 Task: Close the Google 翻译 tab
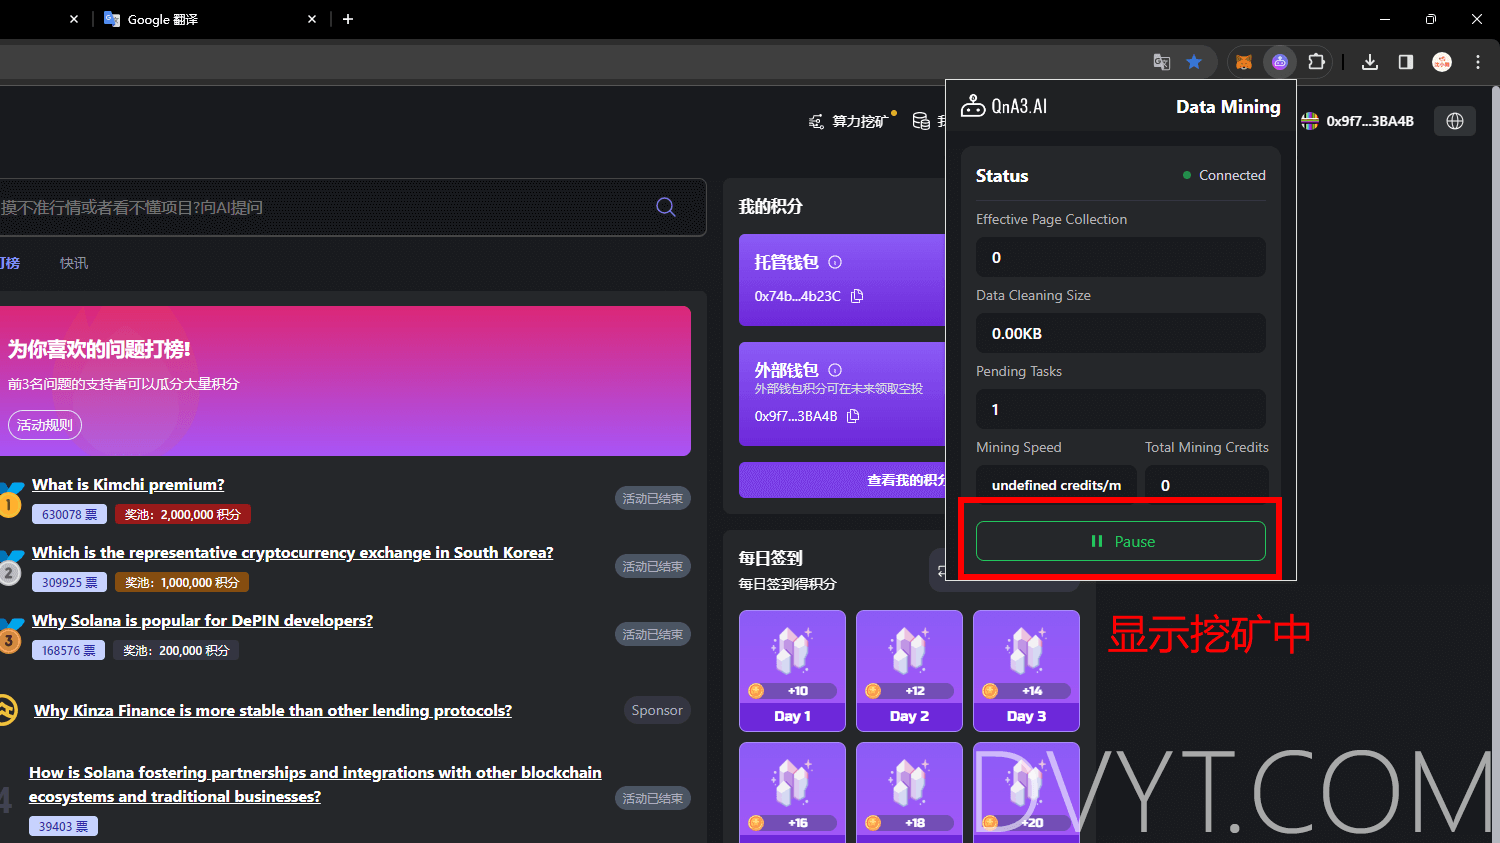(312, 19)
